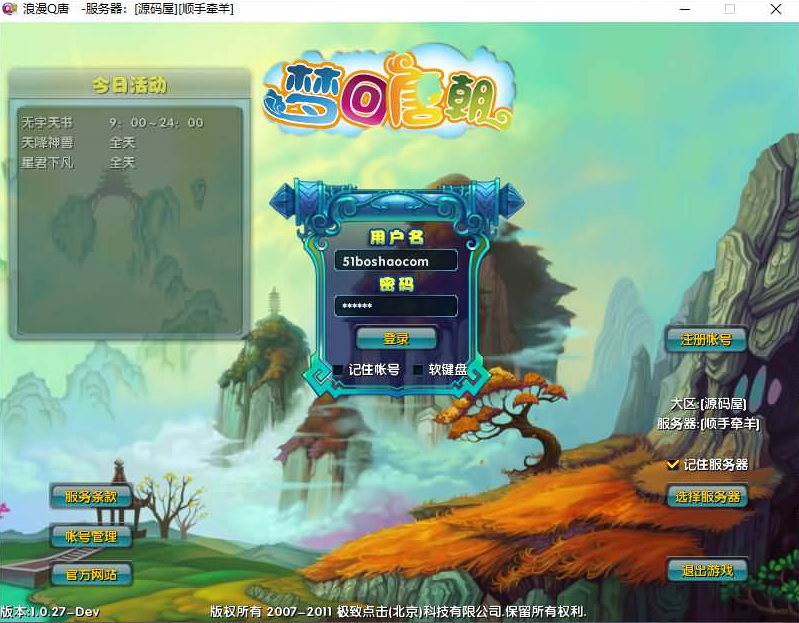Viewport: 799px width, 623px height.
Task: Toggle the 软键盘 soft keyboard checkbox
Action: pyautogui.click(x=419, y=370)
